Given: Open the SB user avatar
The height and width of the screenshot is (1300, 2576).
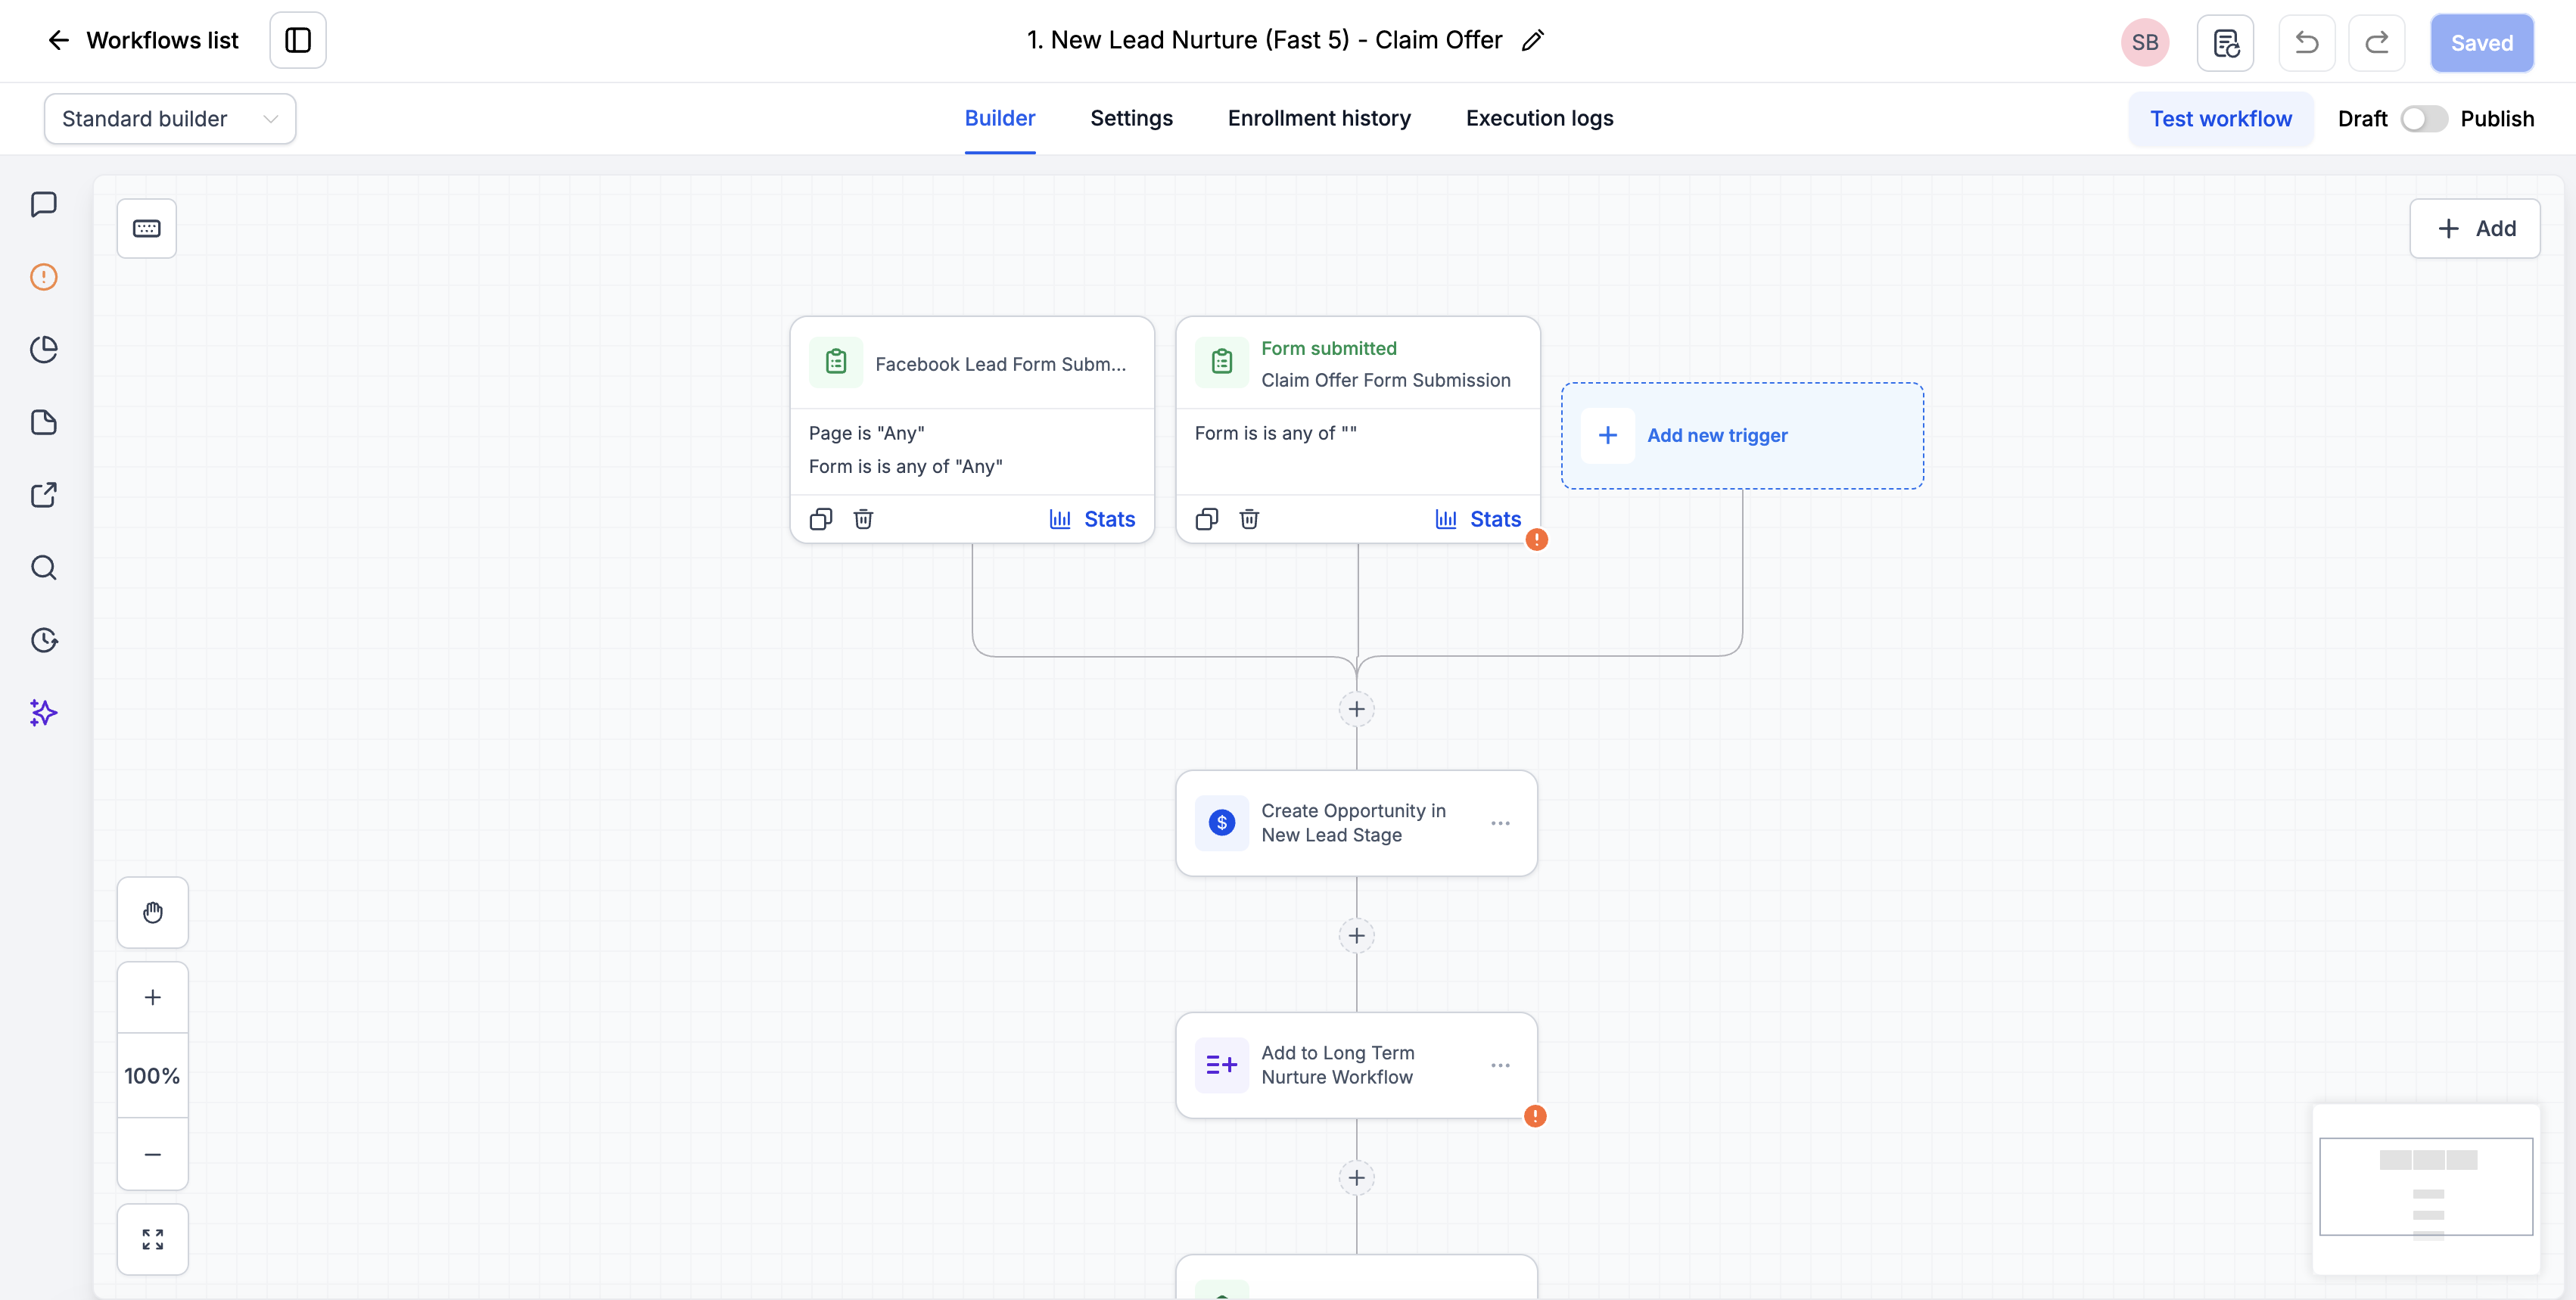Looking at the screenshot, I should coord(2144,42).
